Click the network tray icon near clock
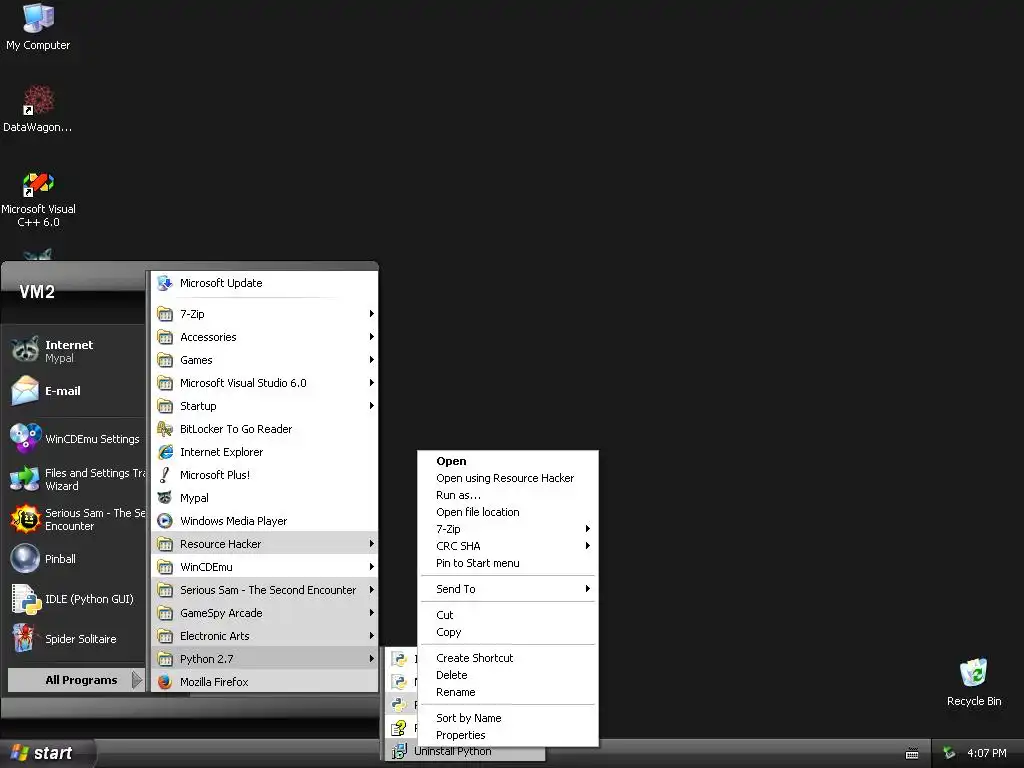The width and height of the screenshot is (1024, 768). [x=950, y=754]
